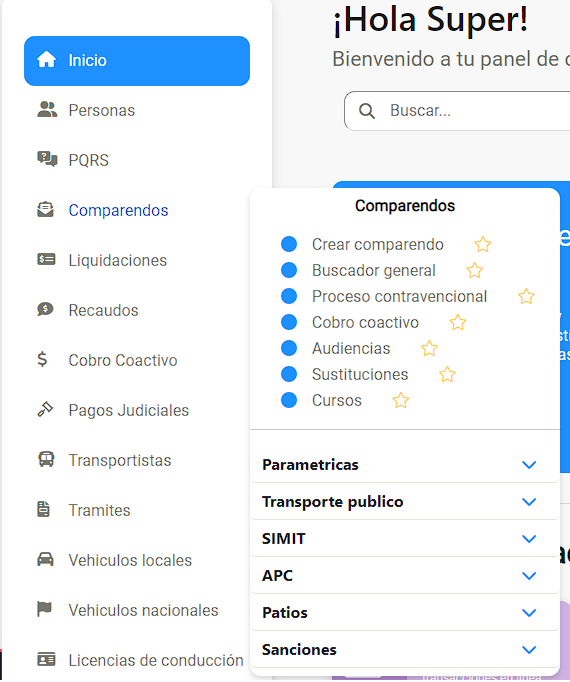
Task: Click the Pagos Judiciales gavel icon
Action: [x=45, y=409]
